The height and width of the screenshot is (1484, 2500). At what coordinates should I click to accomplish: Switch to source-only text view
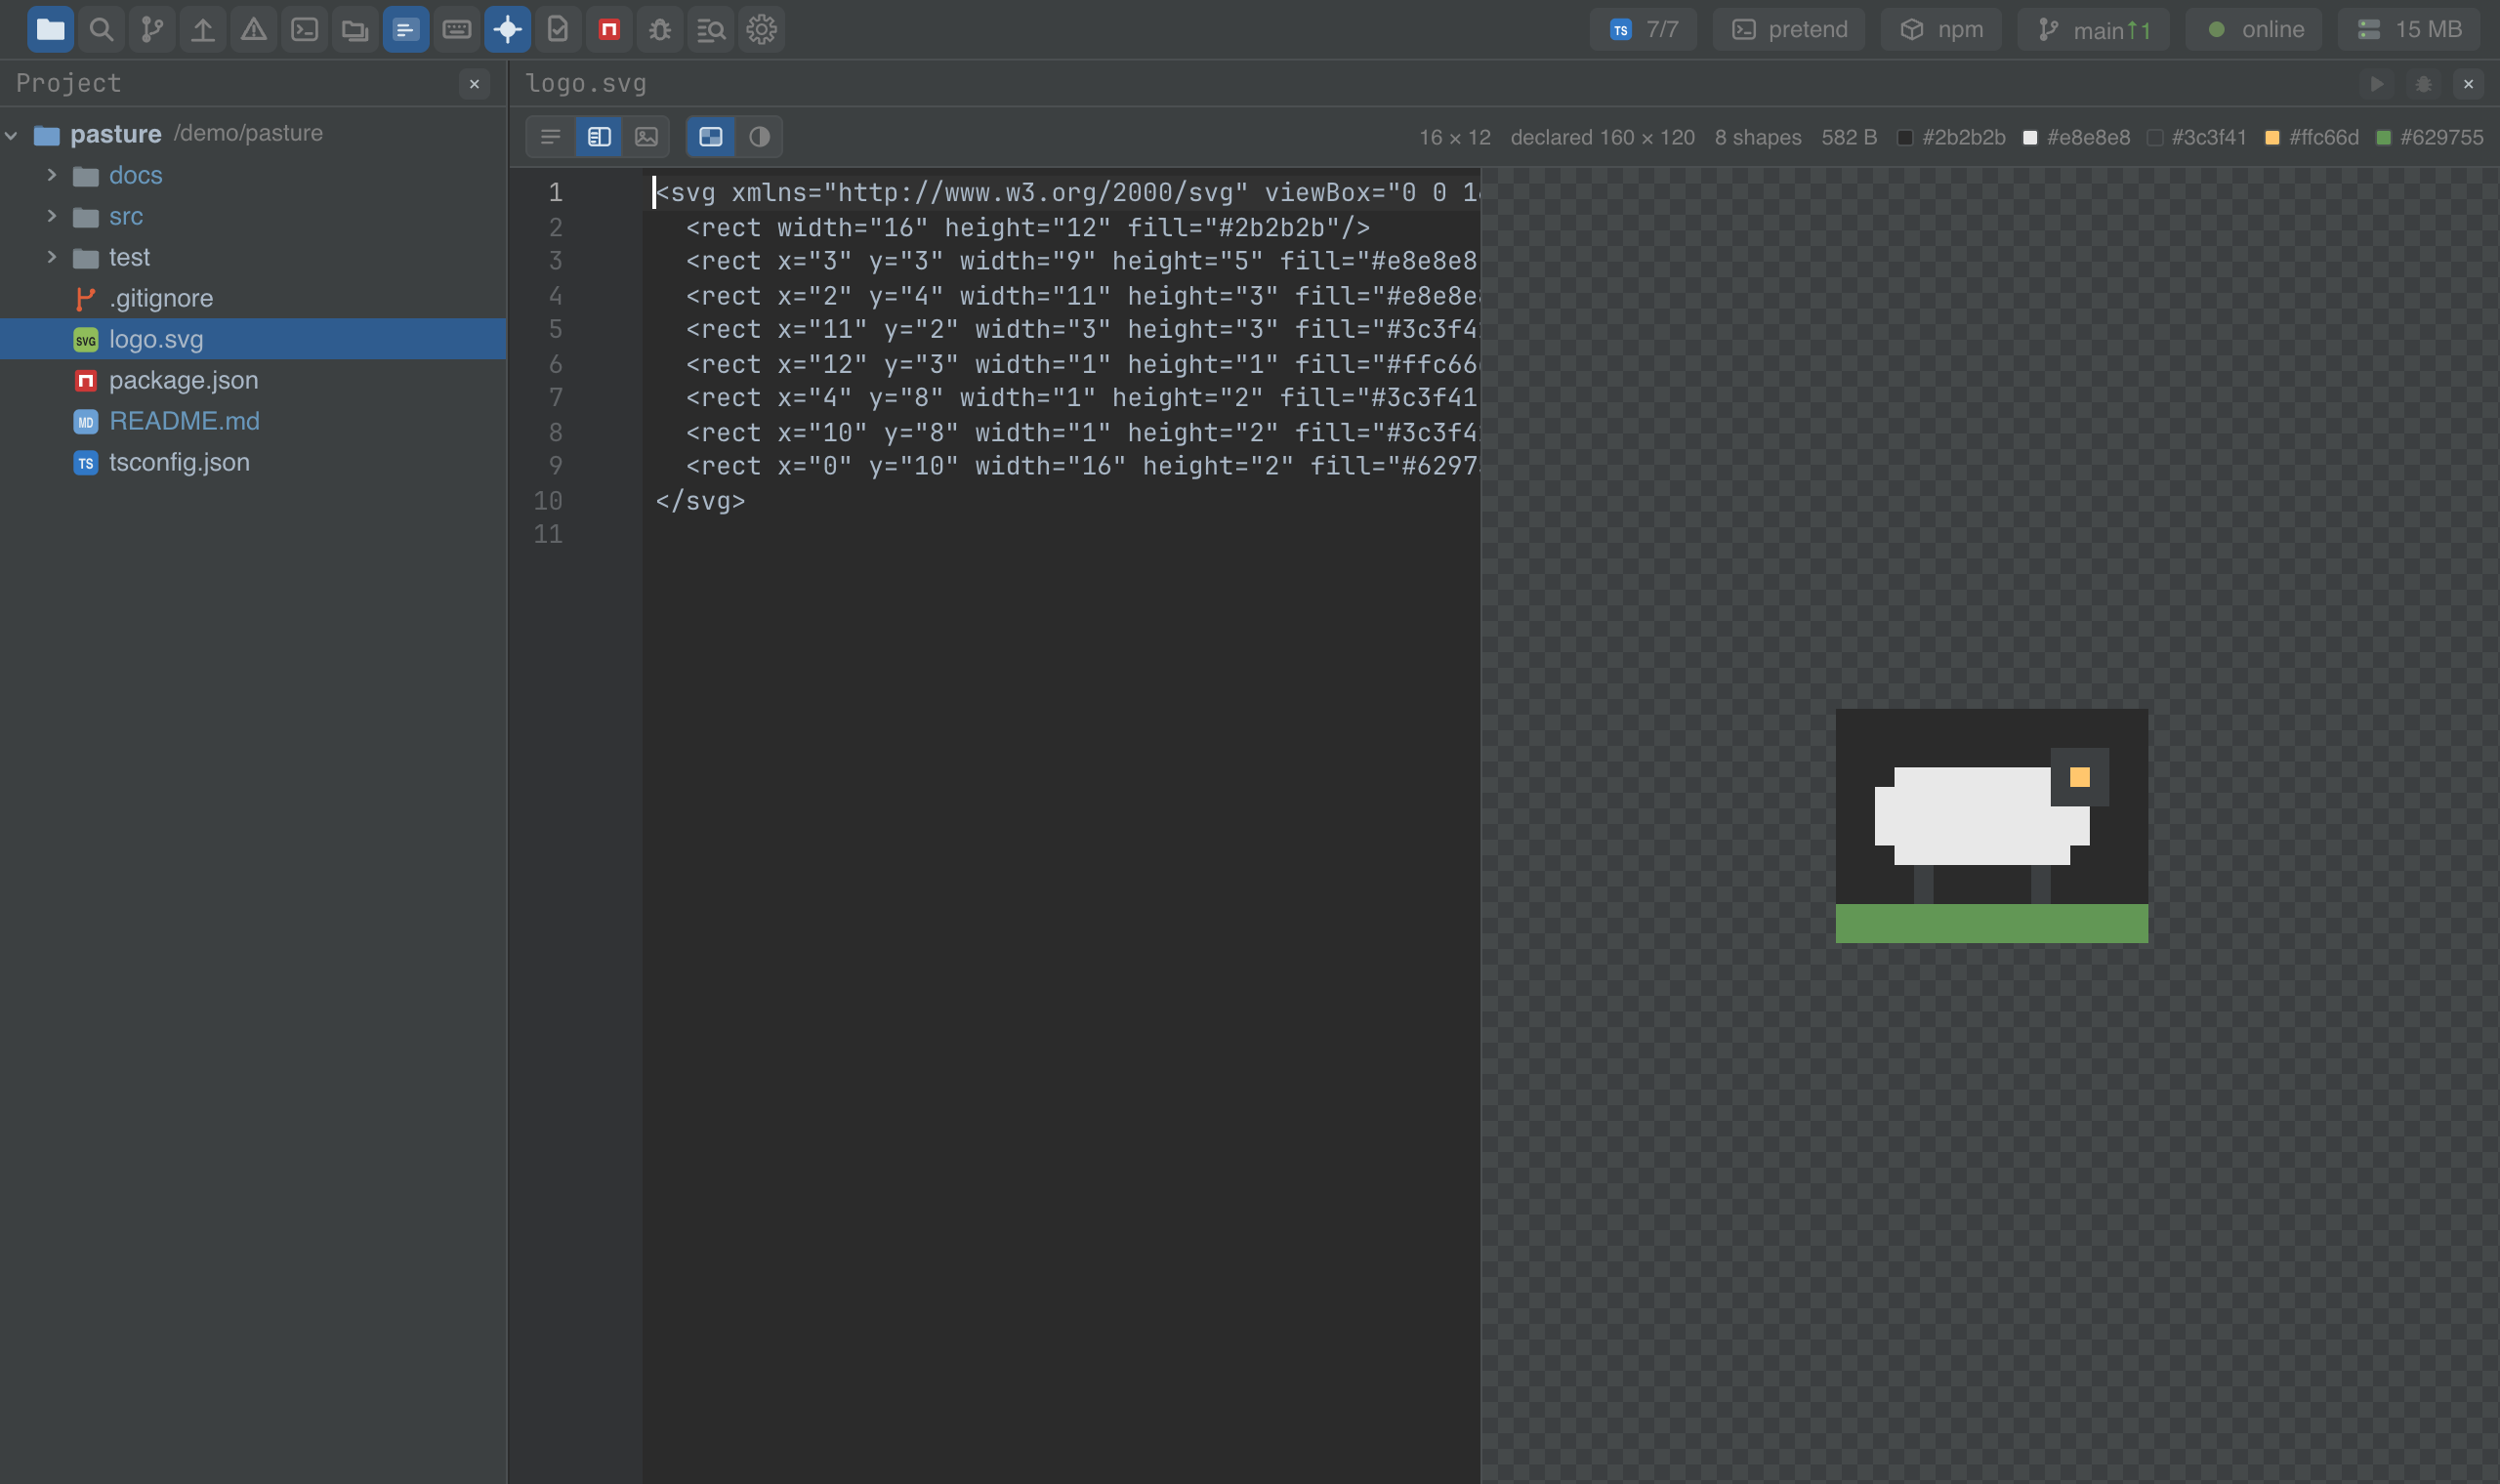[551, 137]
